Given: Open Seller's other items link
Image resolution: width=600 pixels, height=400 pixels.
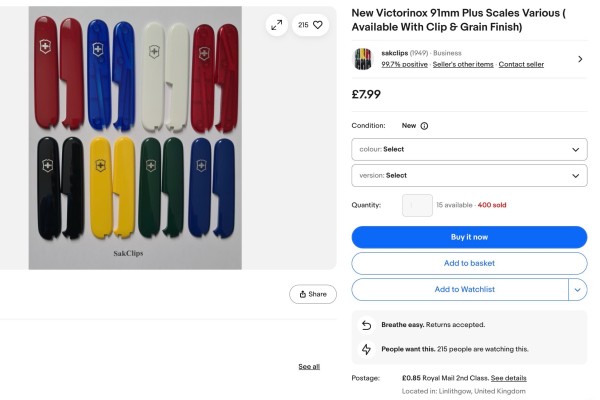Looking at the screenshot, I should (464, 64).
